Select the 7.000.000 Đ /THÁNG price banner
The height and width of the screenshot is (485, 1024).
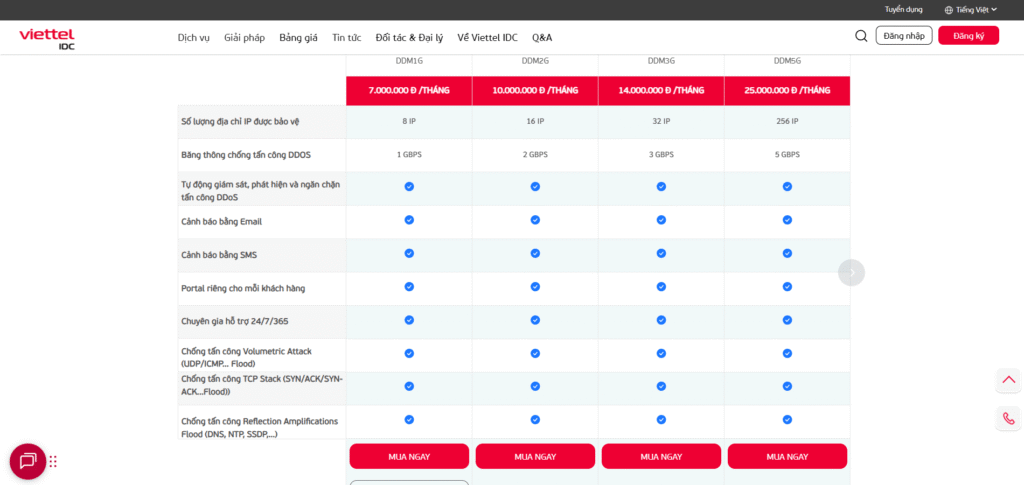tap(409, 90)
